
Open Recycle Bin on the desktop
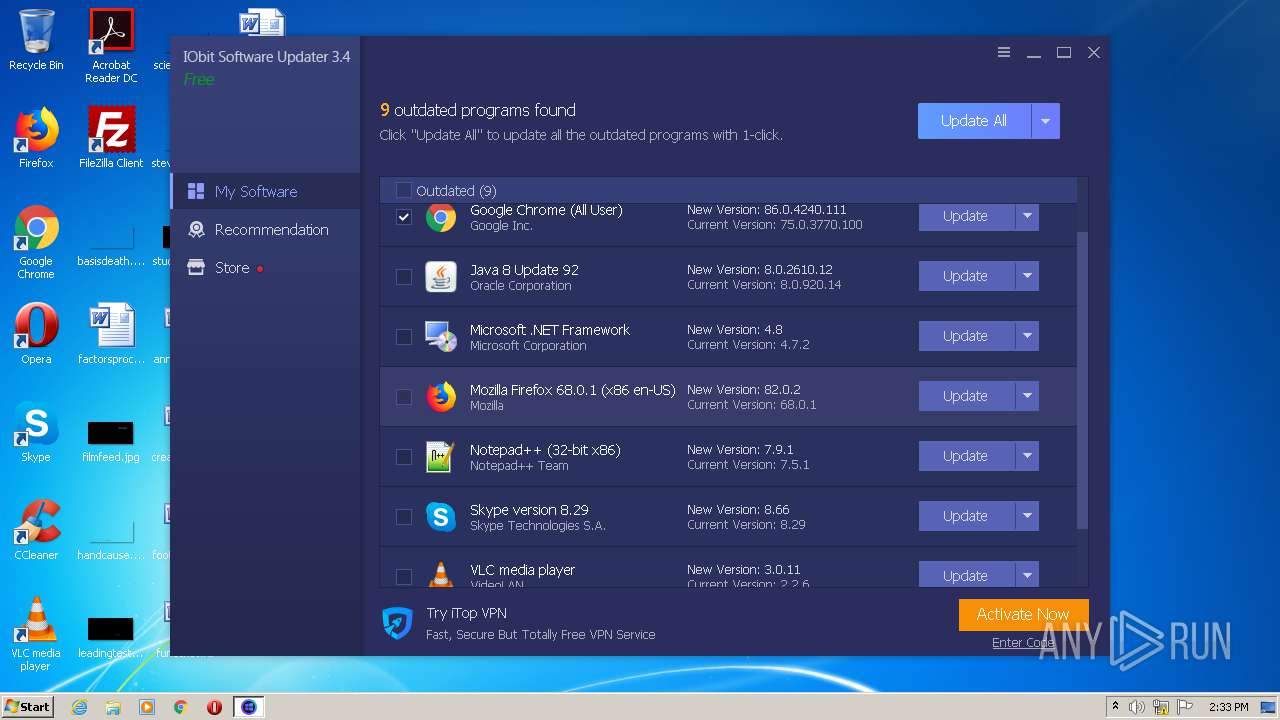36,40
